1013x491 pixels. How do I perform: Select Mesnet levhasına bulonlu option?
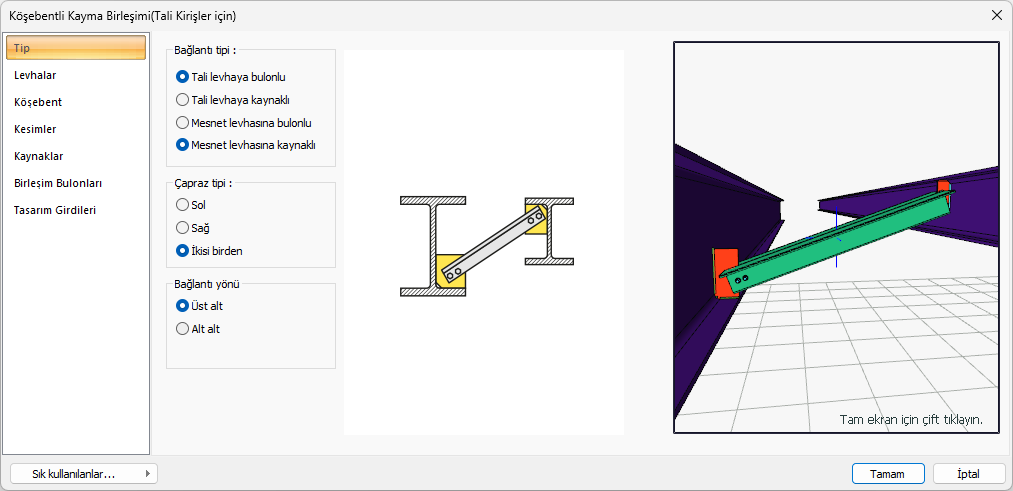(x=182, y=122)
